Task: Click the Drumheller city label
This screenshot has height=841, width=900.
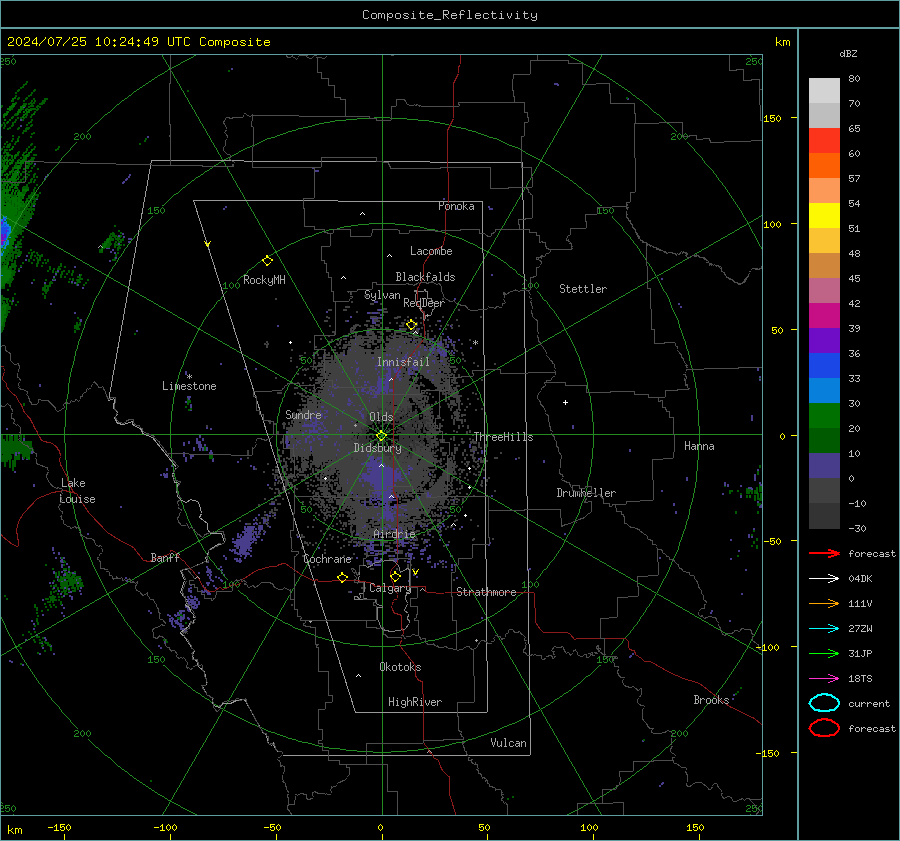Action: coord(585,493)
